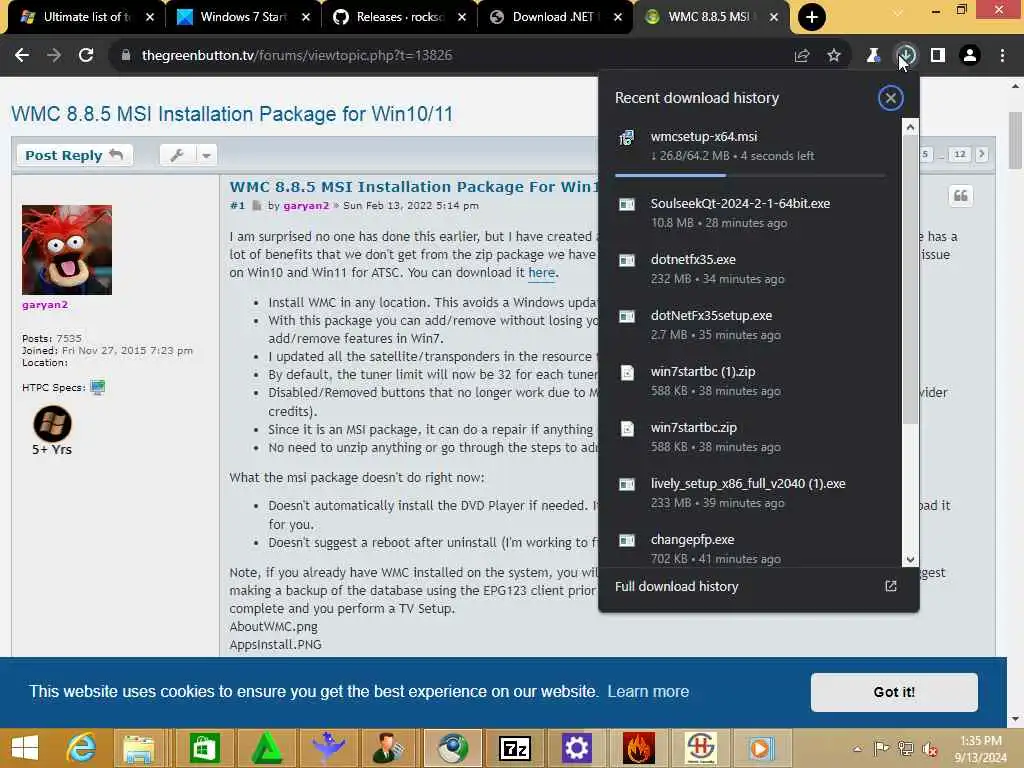Screen dimensions: 1024x768
Task: Open Chrome Labs flask icon
Action: [873, 56]
